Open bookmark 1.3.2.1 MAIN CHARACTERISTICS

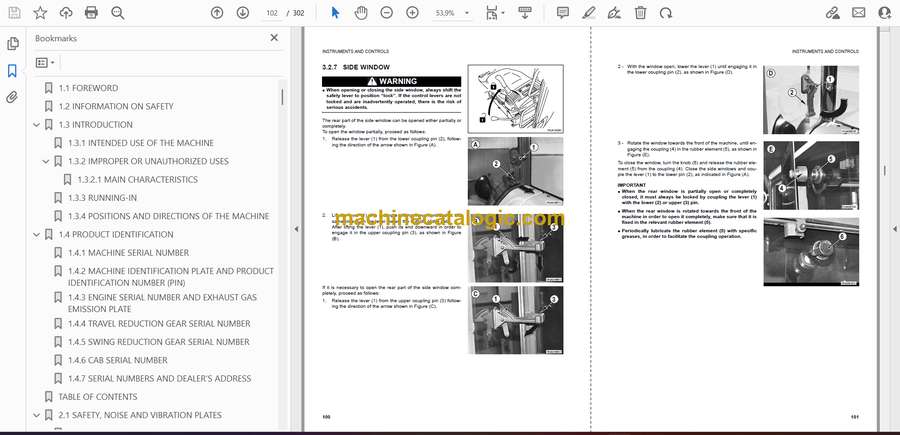coord(138,180)
